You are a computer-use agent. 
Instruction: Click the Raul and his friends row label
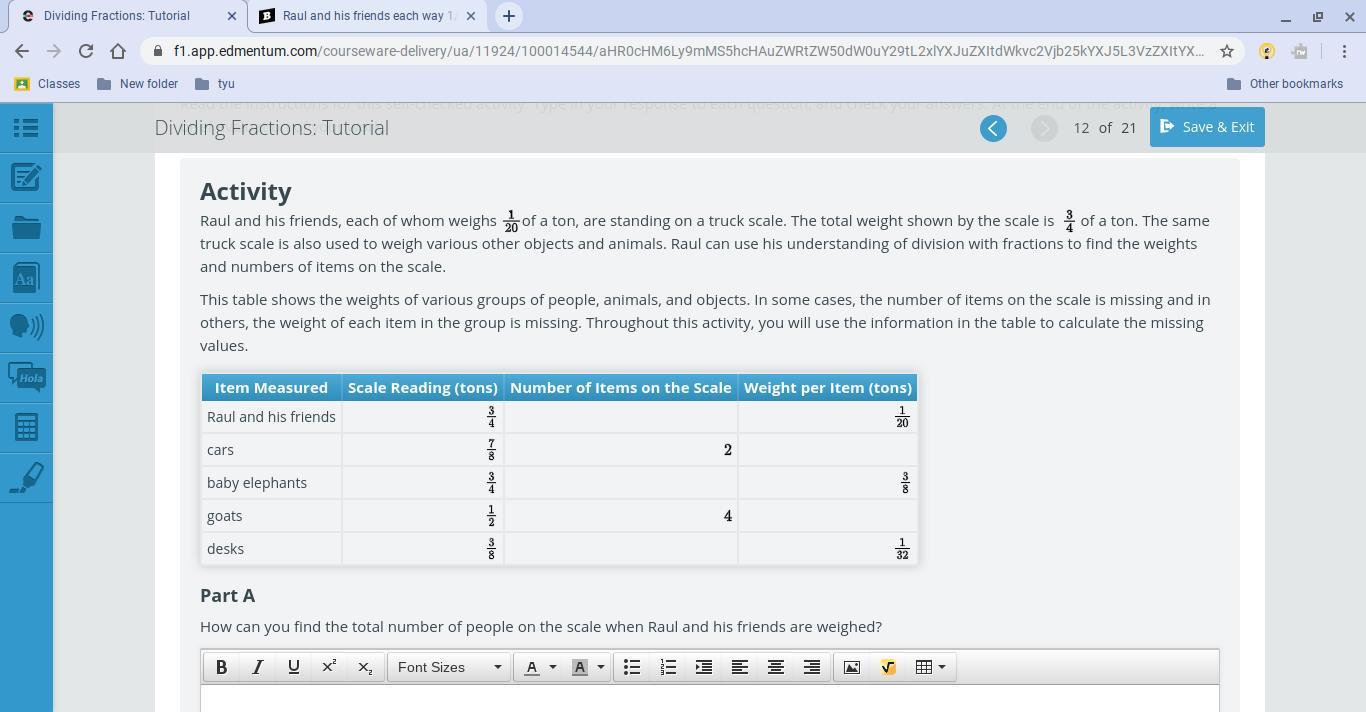(x=271, y=417)
